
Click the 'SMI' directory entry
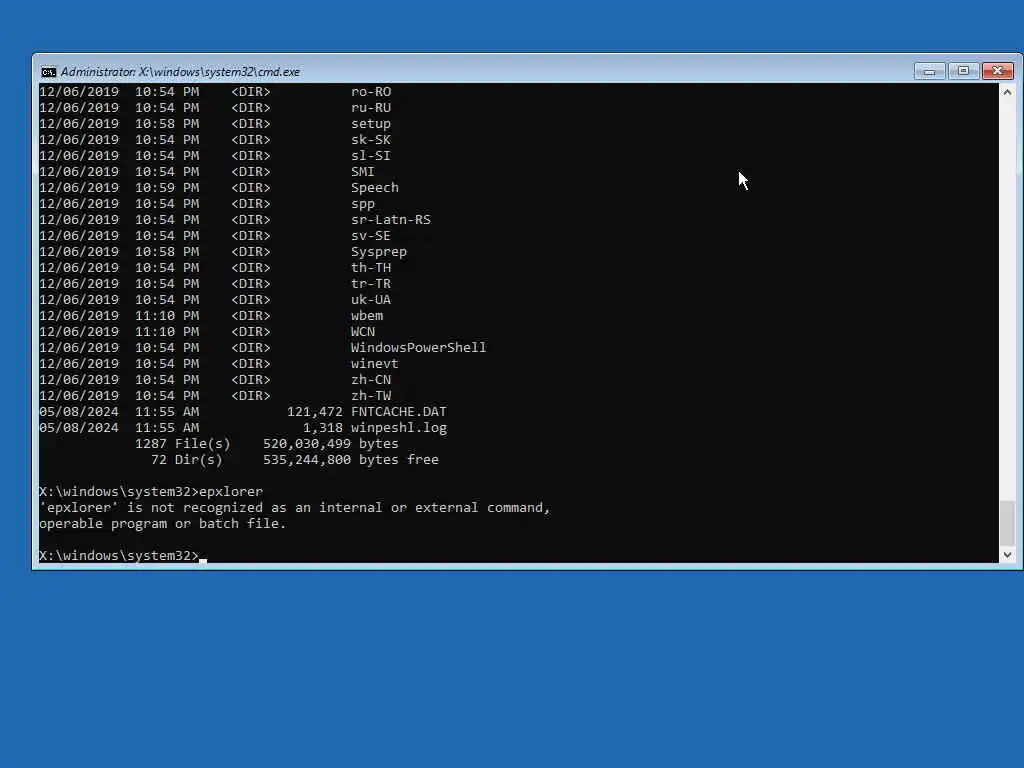pyautogui.click(x=362, y=172)
